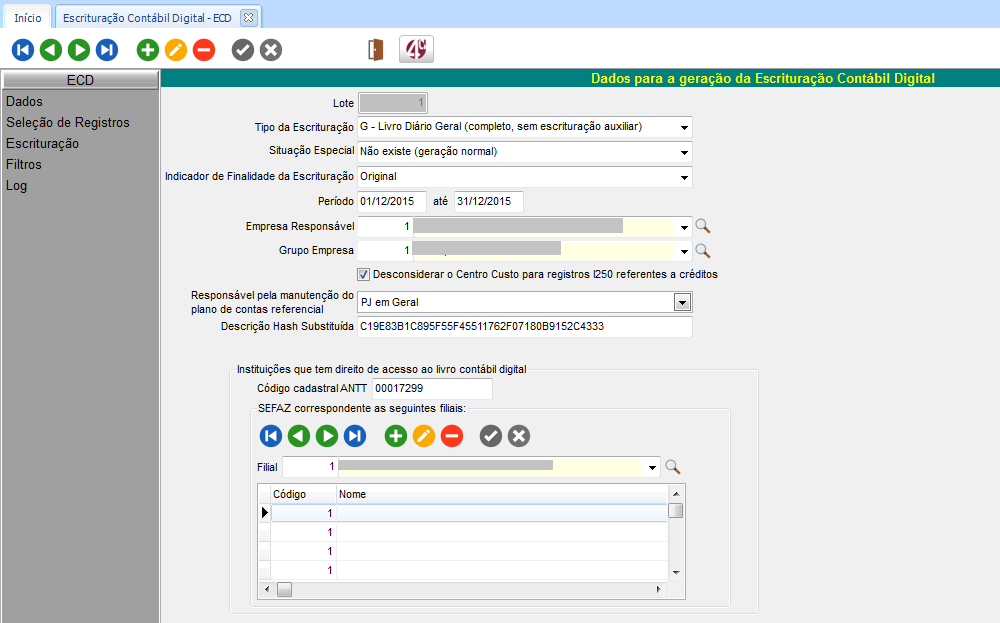This screenshot has width=1000, height=623.
Task: Switch to the Início tab
Action: pos(28,18)
